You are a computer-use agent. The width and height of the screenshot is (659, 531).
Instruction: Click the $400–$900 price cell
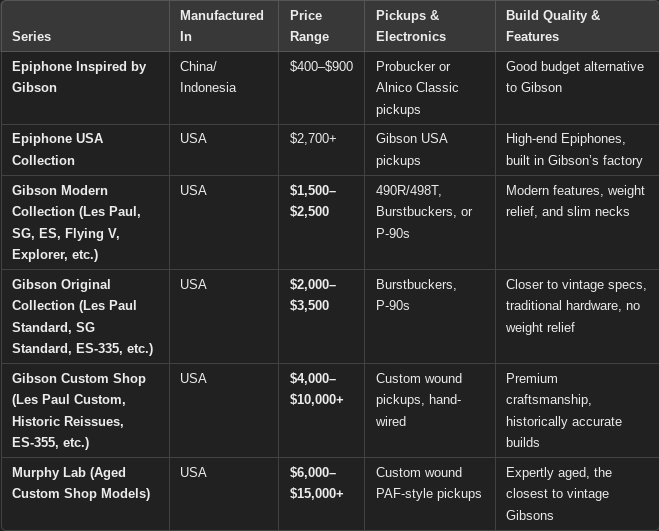point(321,66)
